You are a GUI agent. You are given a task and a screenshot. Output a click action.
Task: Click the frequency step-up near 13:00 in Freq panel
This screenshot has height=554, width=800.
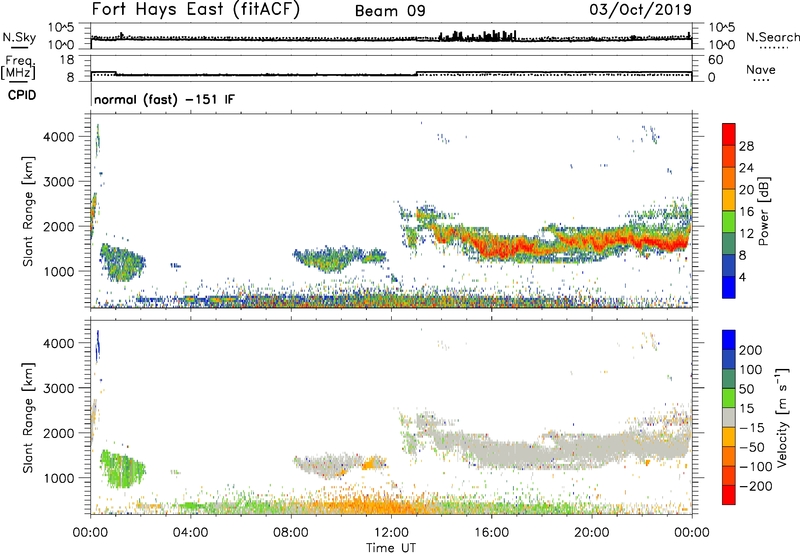(x=417, y=73)
